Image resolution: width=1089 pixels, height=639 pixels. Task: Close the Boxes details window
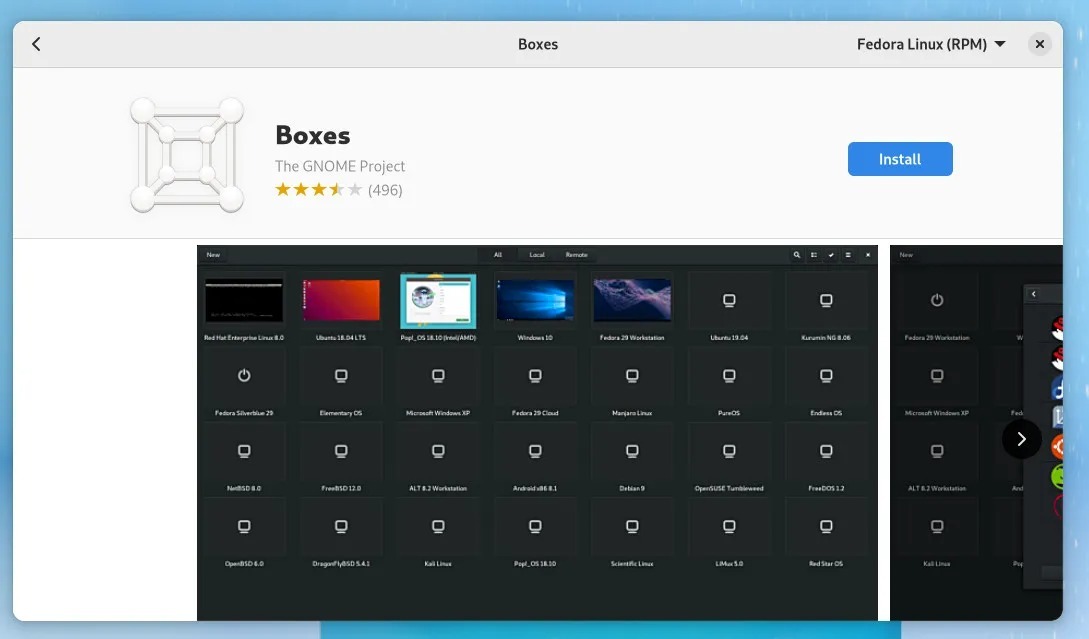tap(1039, 44)
